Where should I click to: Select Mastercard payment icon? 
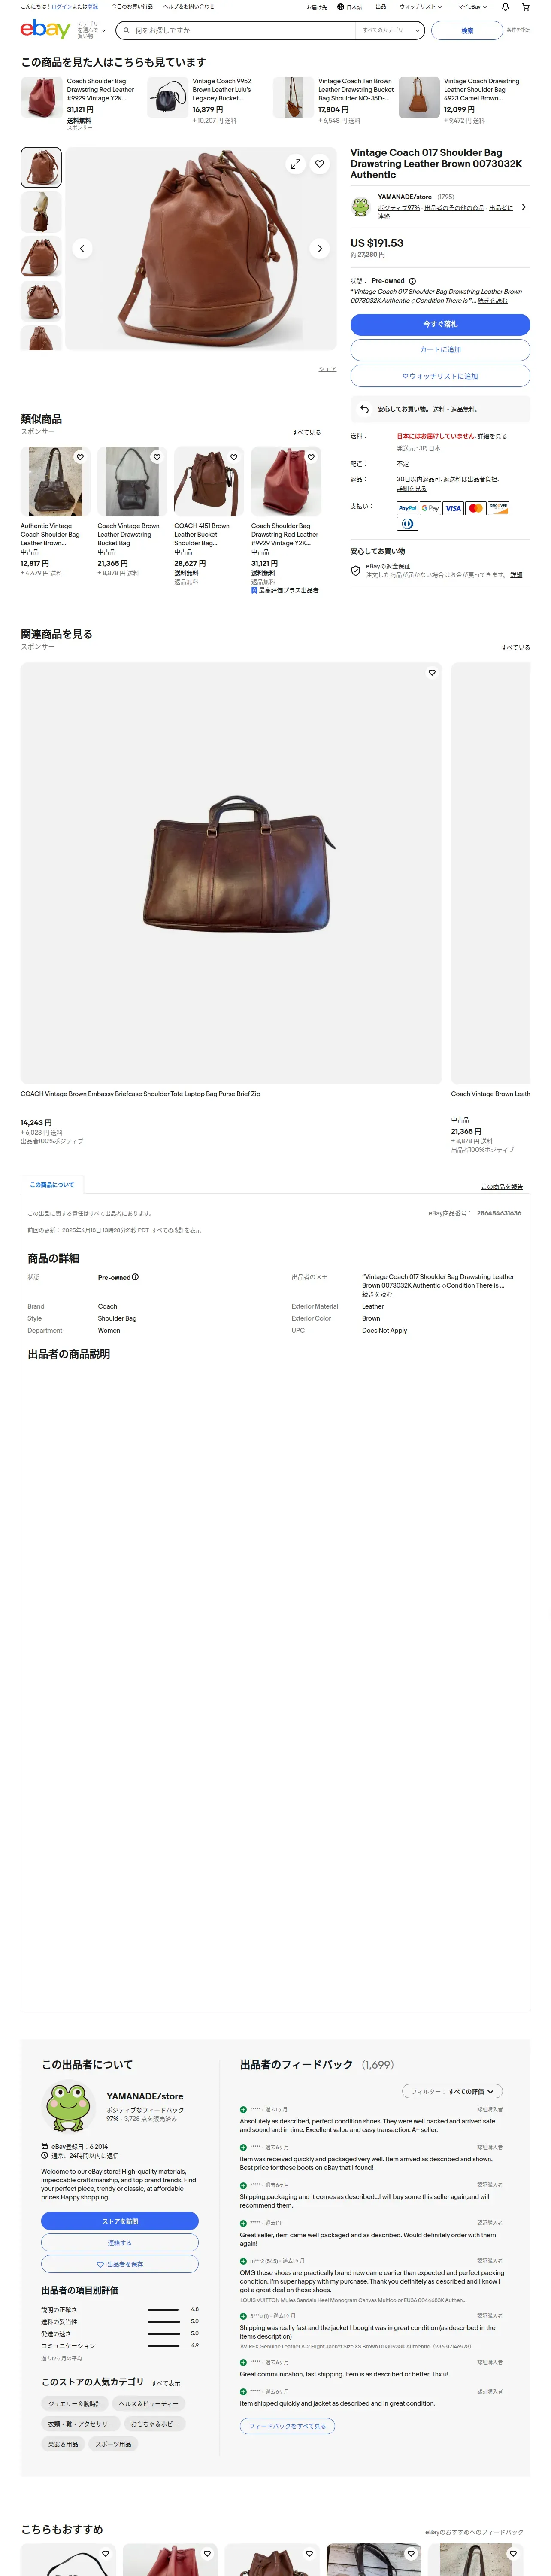(476, 508)
